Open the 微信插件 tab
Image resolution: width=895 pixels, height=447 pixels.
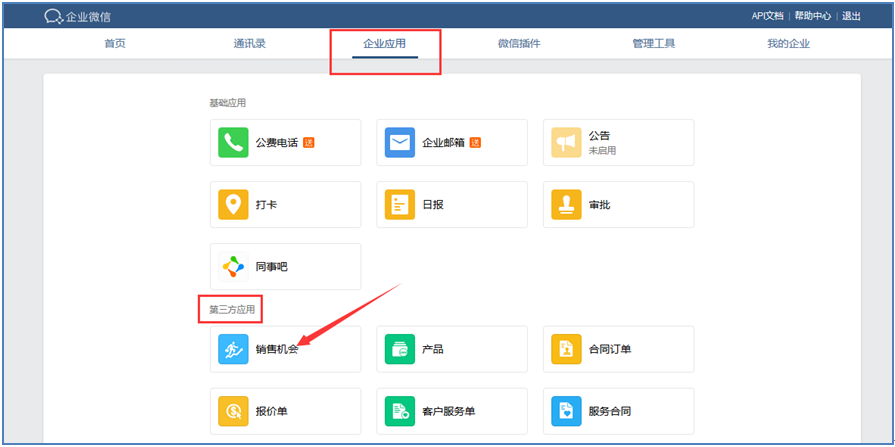tap(519, 44)
